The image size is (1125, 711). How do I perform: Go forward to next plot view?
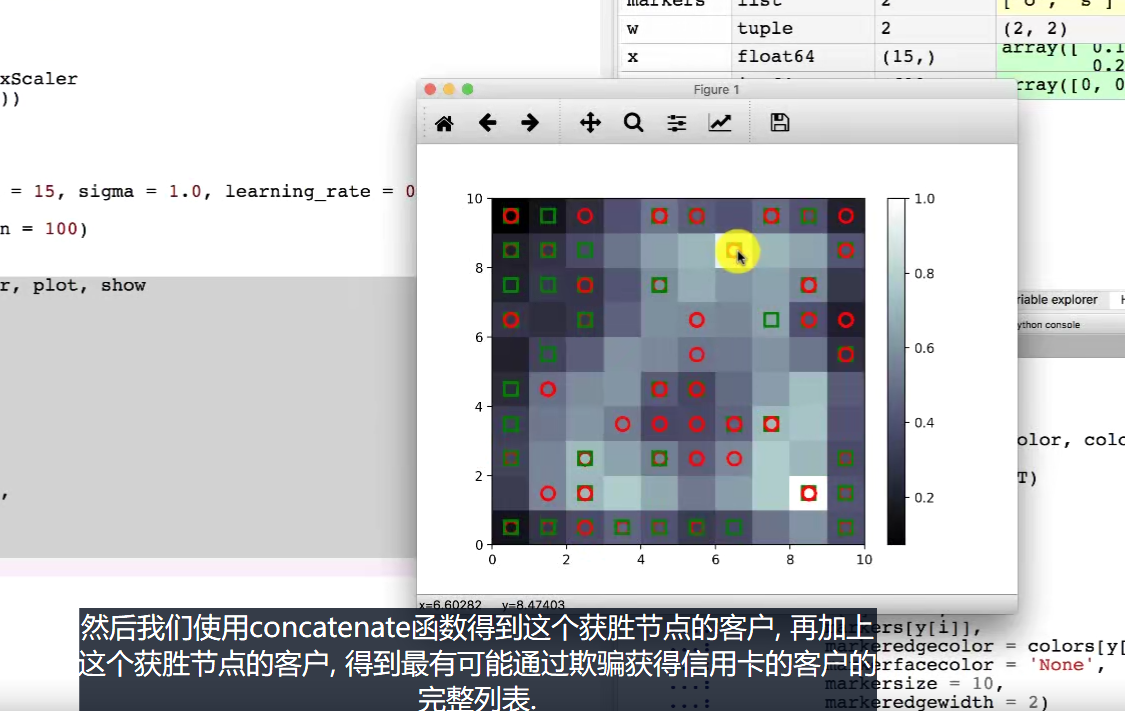pyautogui.click(x=530, y=123)
